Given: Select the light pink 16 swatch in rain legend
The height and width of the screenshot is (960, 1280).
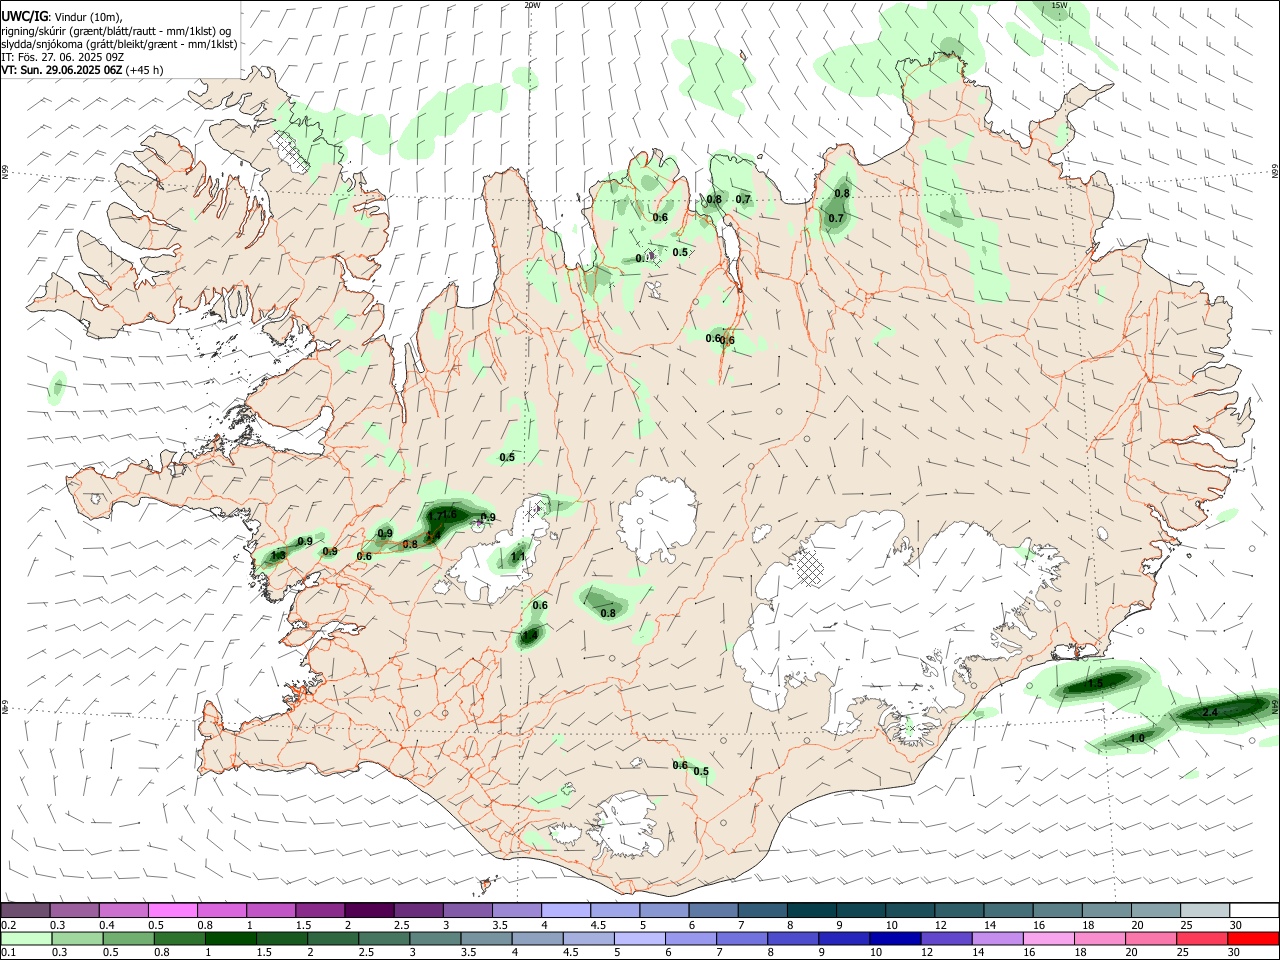Looking at the screenshot, I should click(x=1049, y=939).
